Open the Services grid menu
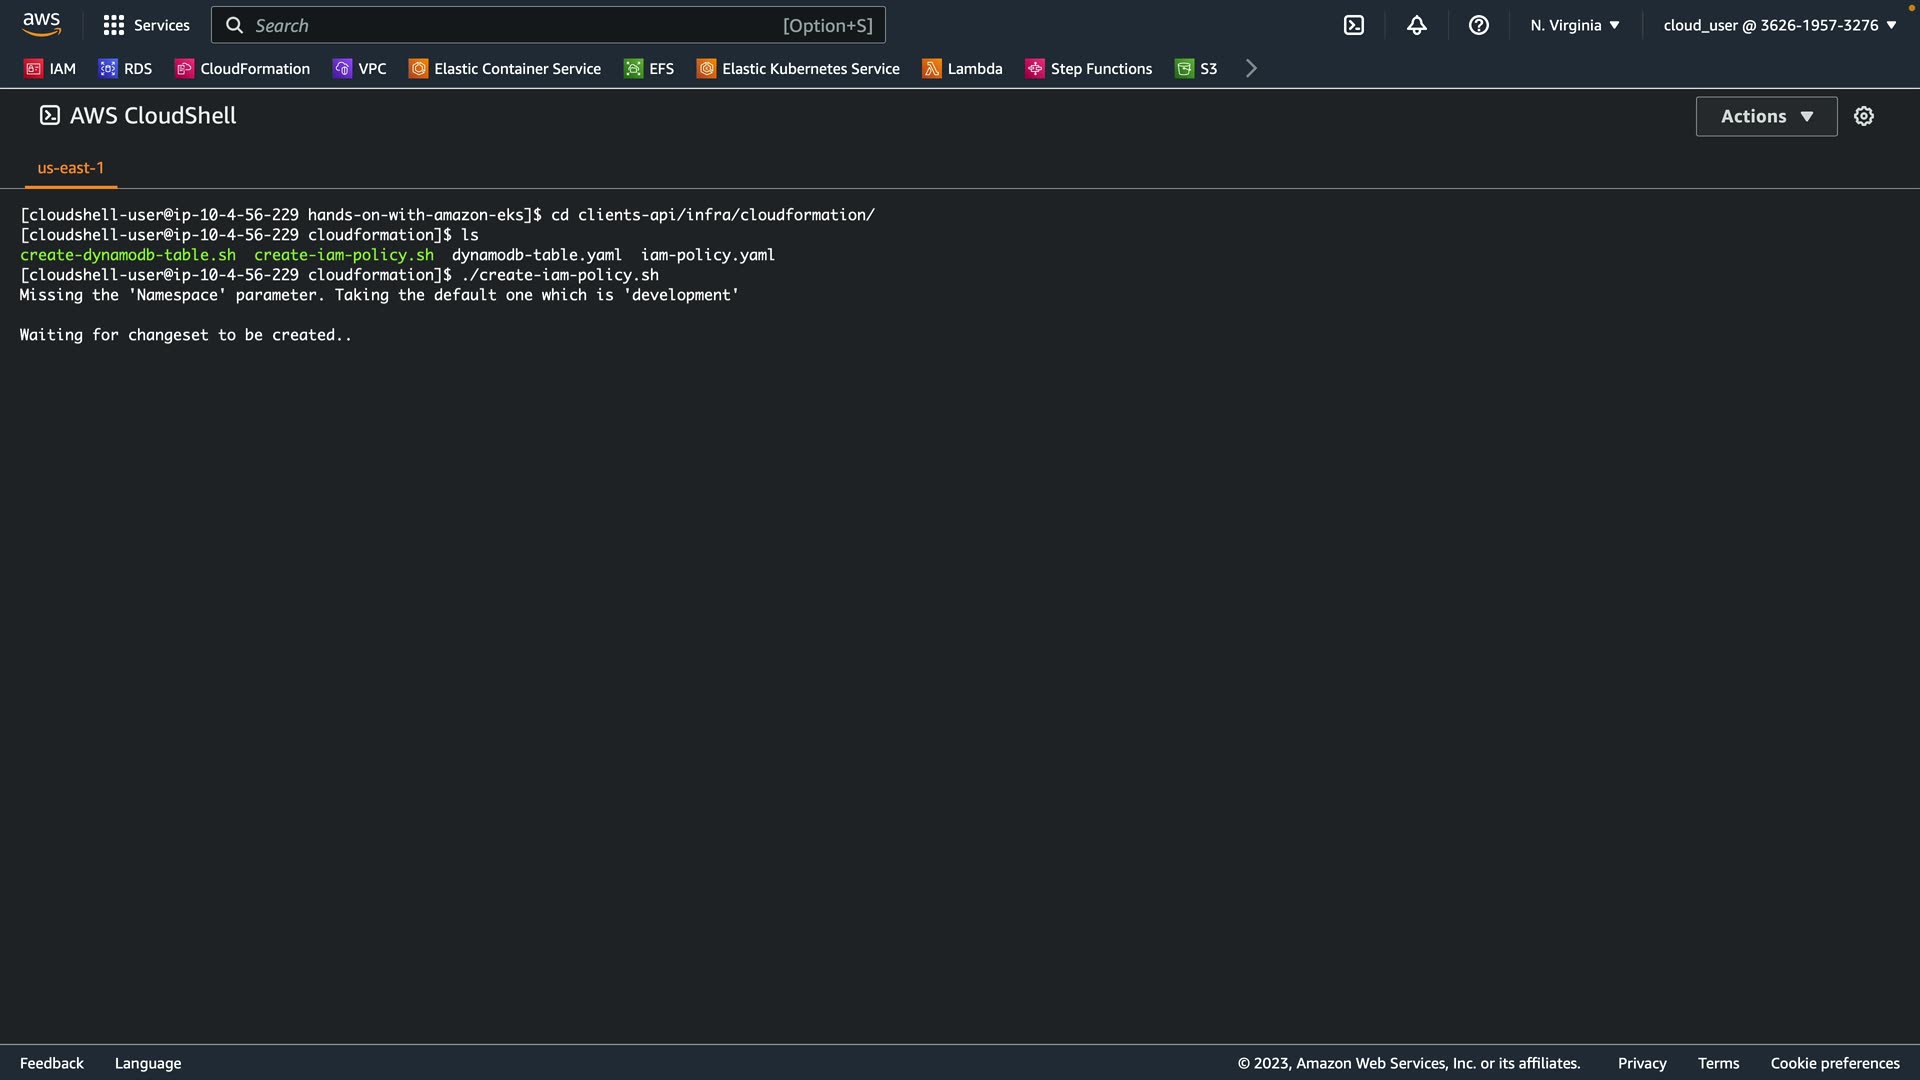The width and height of the screenshot is (1920, 1080). 146,25
